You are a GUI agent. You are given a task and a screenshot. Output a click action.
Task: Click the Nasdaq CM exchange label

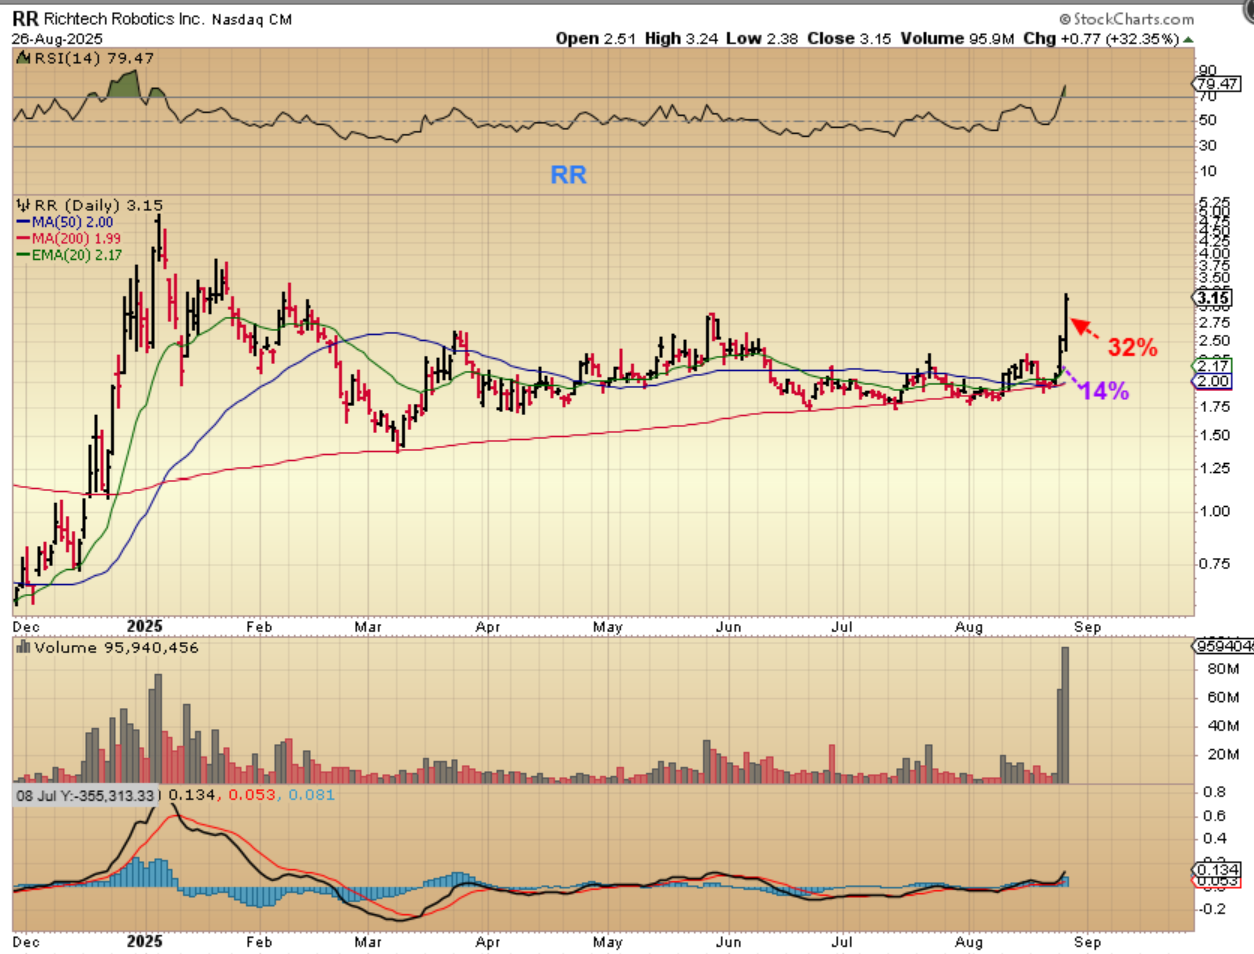pos(252,19)
